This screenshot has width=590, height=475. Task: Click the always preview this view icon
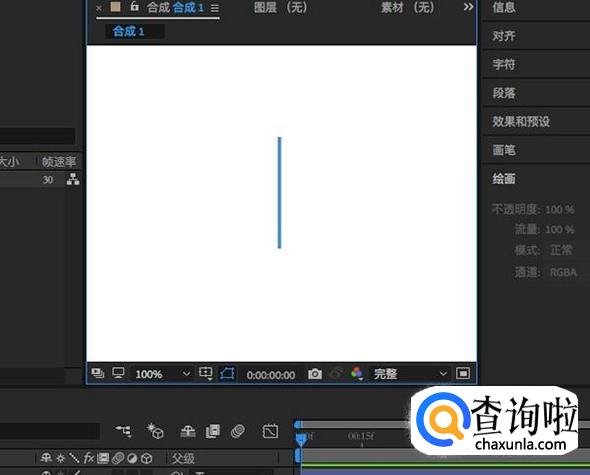(x=97, y=373)
